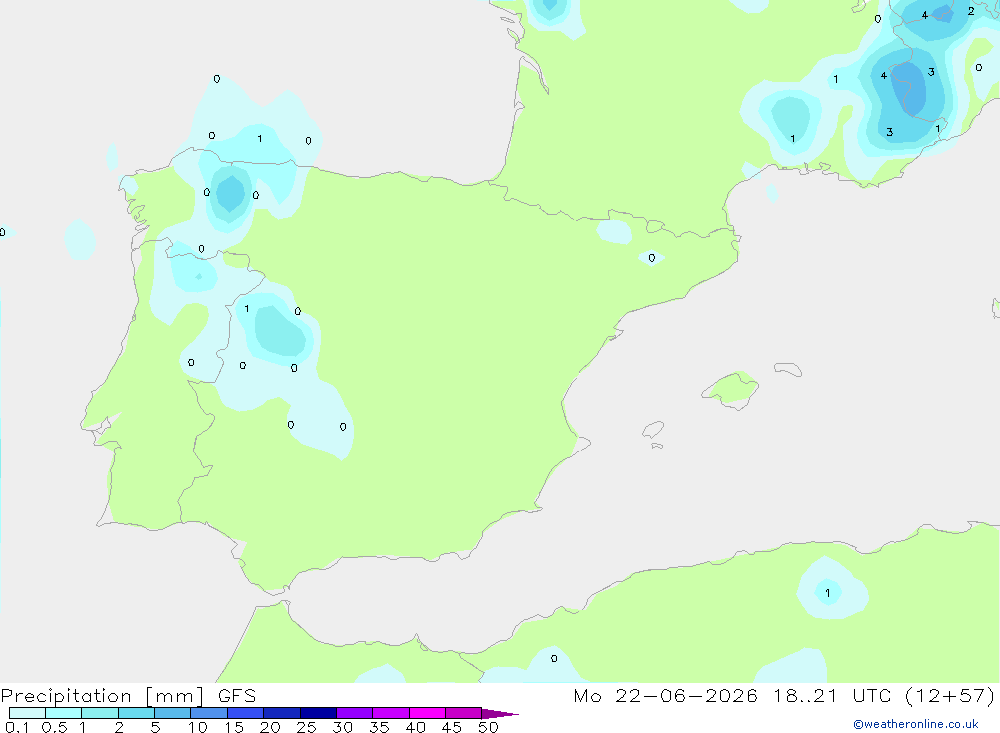The width and height of the screenshot is (1000, 733).
Task: Pick the 15–20 mm legend color swatch
Action: (x=246, y=713)
